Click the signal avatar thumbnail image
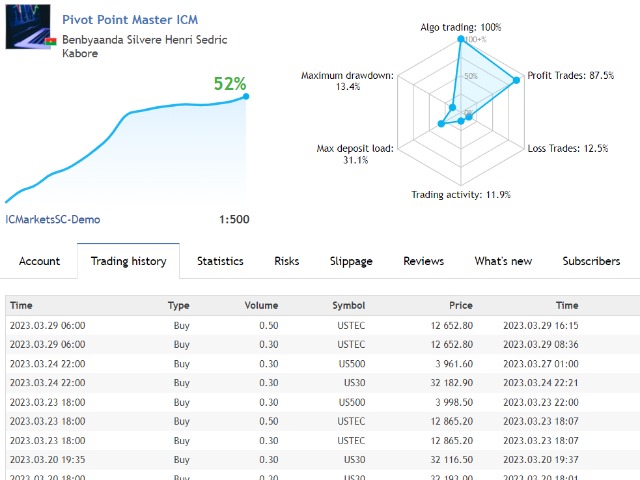640x480 pixels. pos(28,27)
